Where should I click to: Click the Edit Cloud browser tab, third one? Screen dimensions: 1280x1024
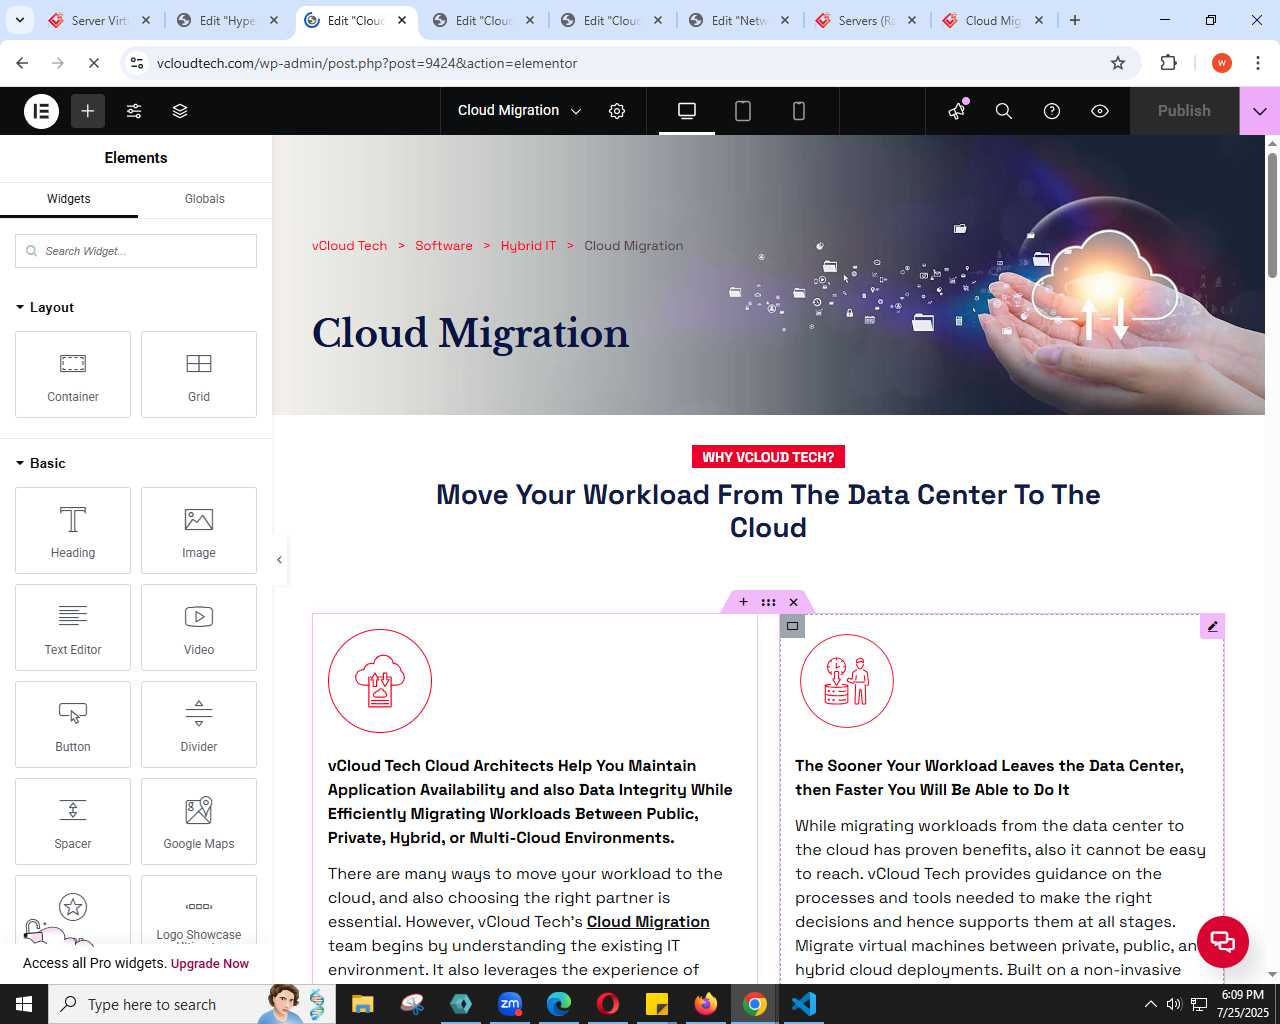357,20
